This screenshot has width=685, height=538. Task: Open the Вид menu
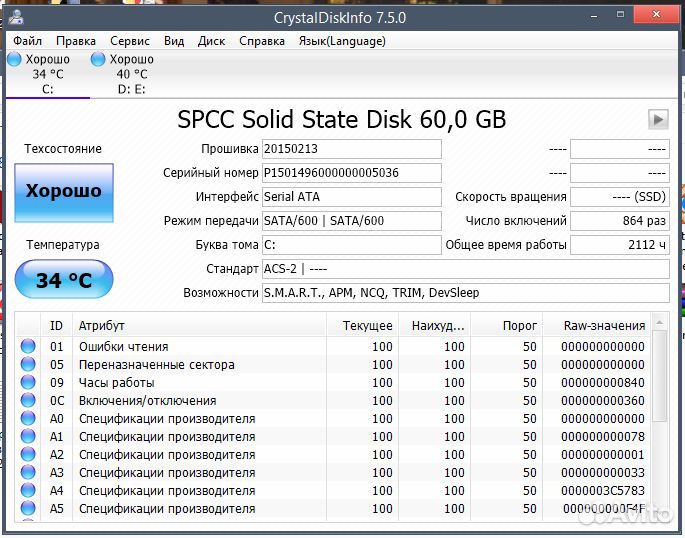point(174,41)
